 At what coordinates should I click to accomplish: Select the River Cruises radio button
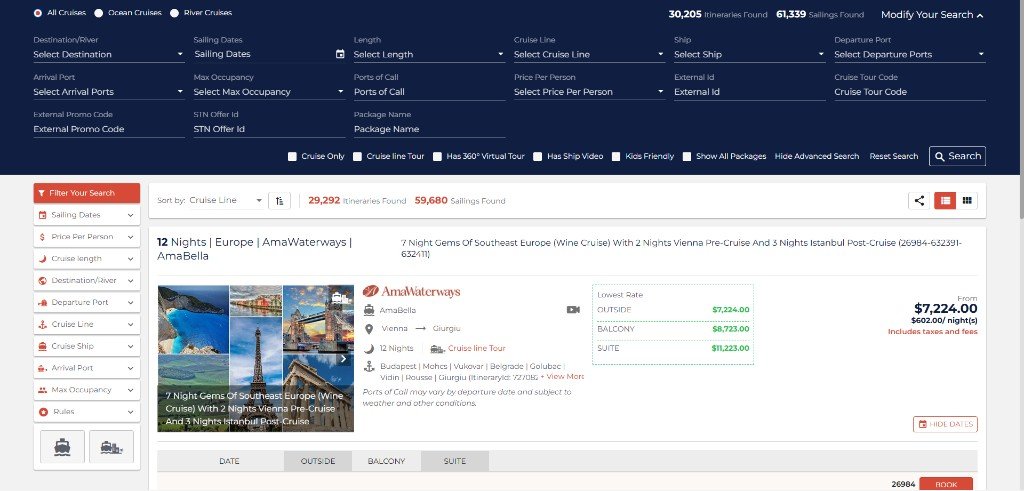pyautogui.click(x=174, y=13)
